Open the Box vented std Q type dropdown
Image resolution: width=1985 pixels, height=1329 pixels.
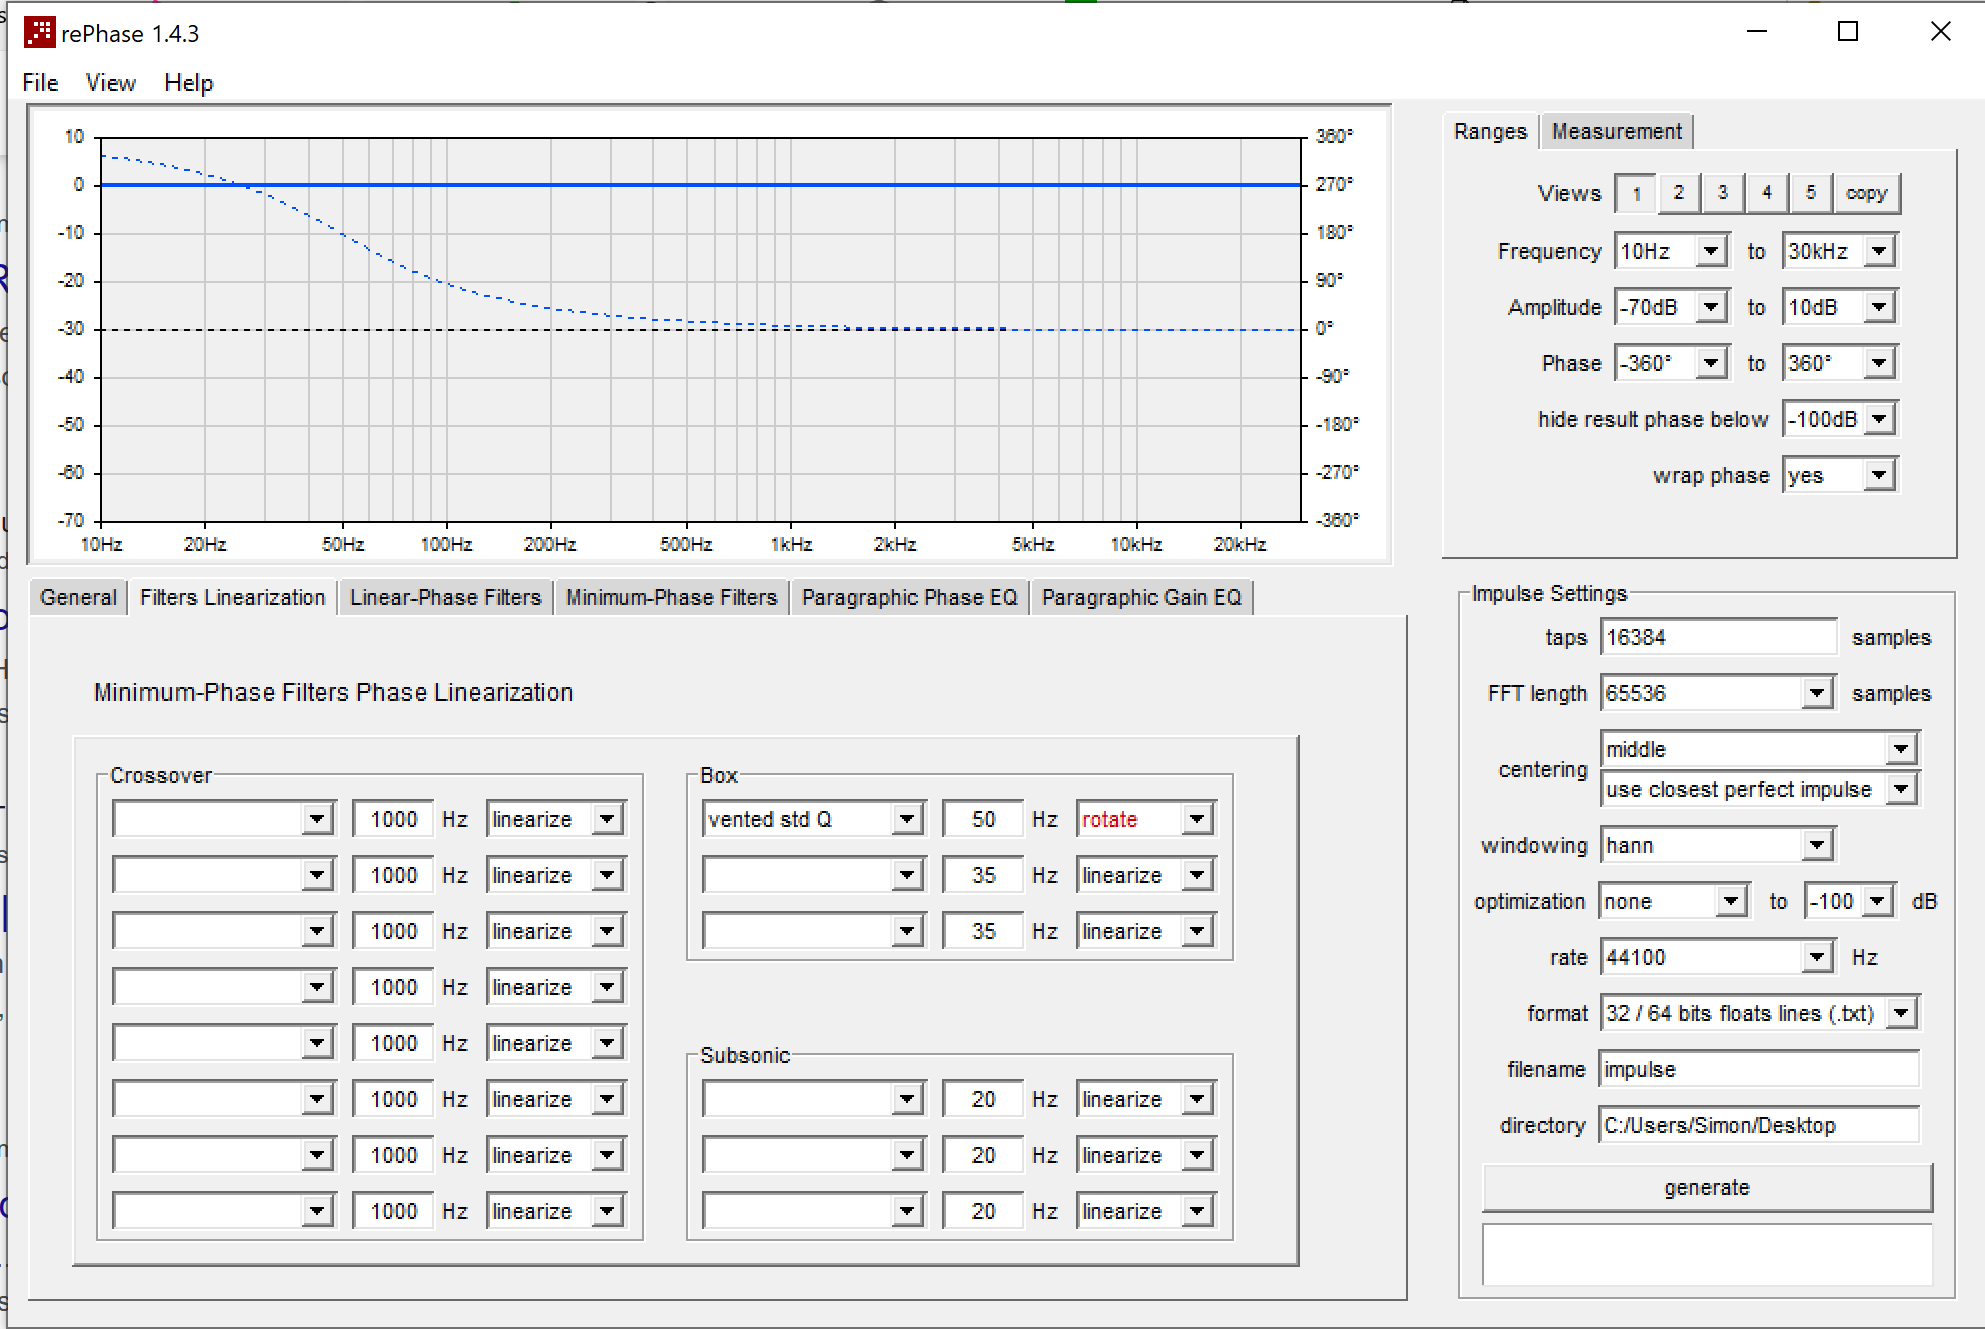tap(813, 819)
